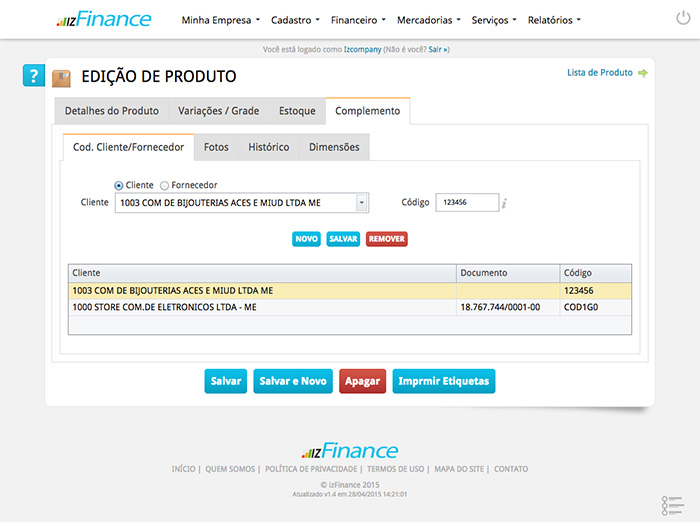Click the product box icon near title
The height and width of the screenshot is (522, 700).
[x=62, y=78]
